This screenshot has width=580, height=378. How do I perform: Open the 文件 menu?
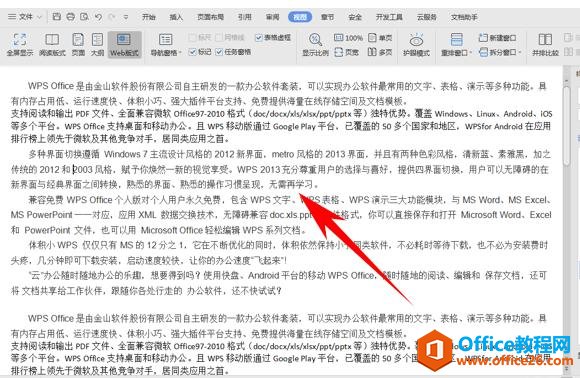tap(26, 17)
